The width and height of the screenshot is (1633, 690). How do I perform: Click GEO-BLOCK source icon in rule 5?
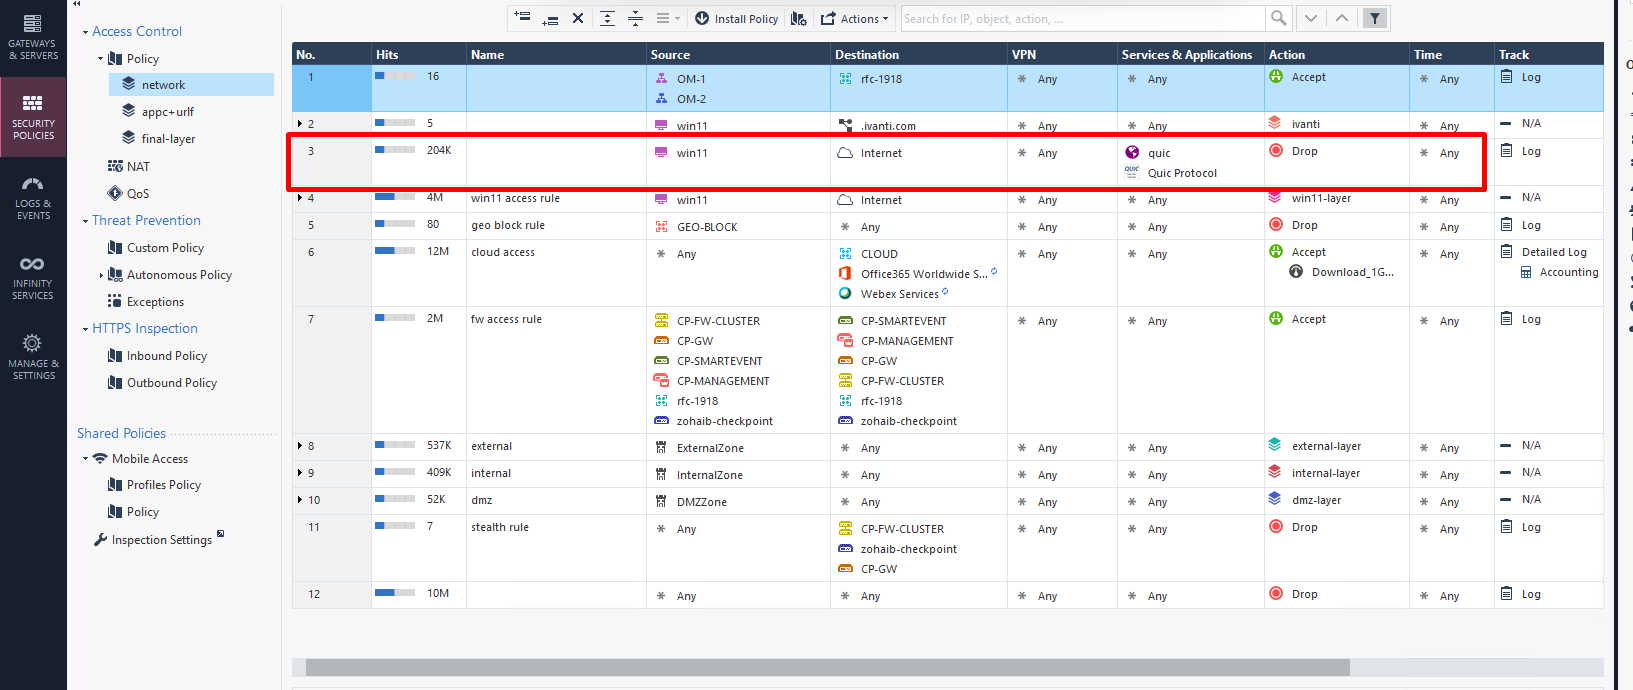click(661, 227)
